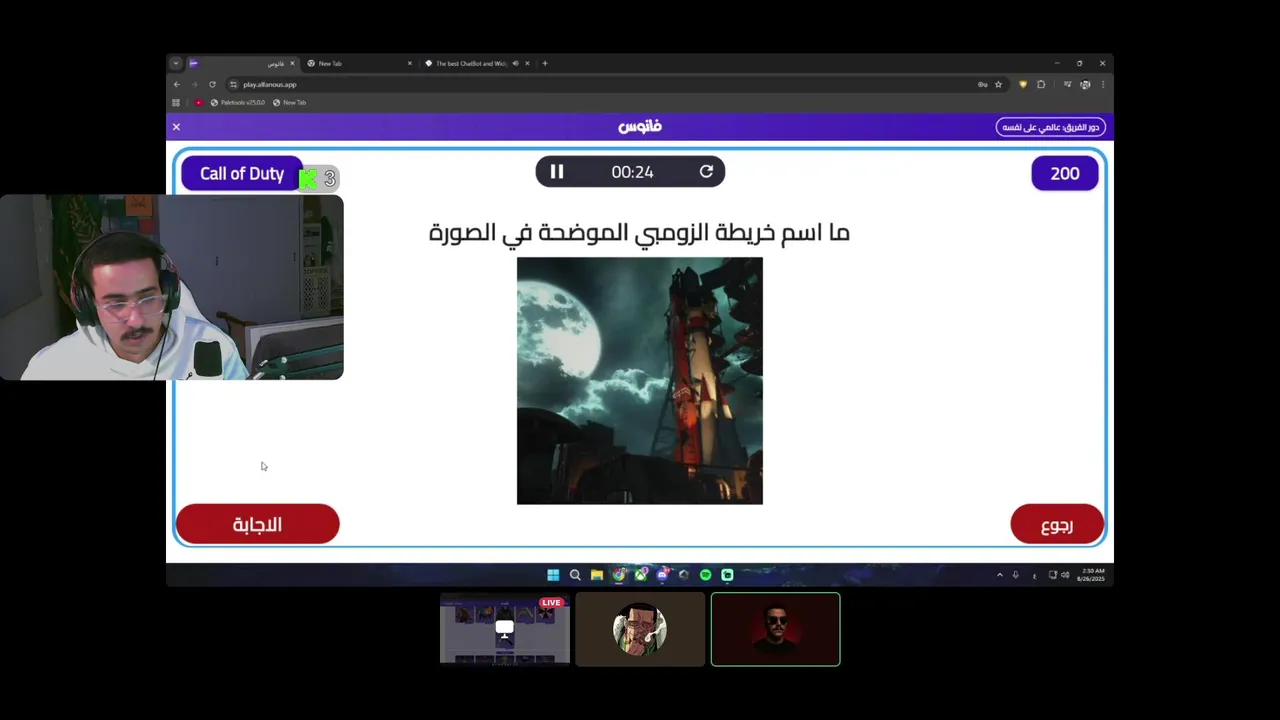The width and height of the screenshot is (1280, 720).
Task: Open browser tab search dropdown arrow
Action: (175, 63)
